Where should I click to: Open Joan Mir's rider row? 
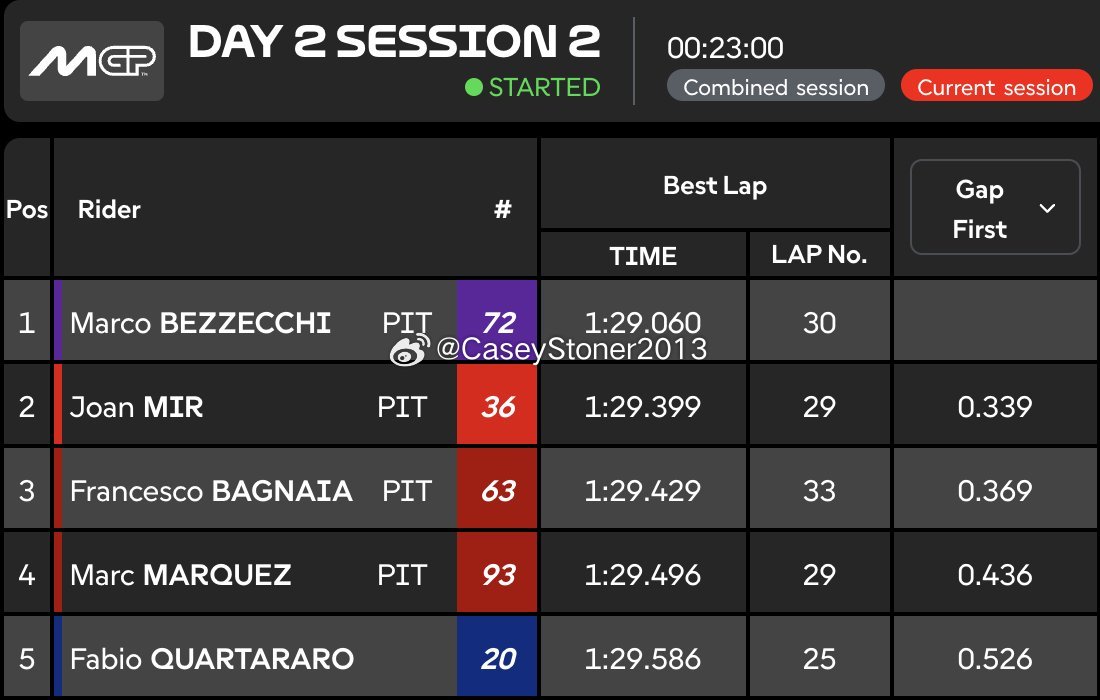136,407
